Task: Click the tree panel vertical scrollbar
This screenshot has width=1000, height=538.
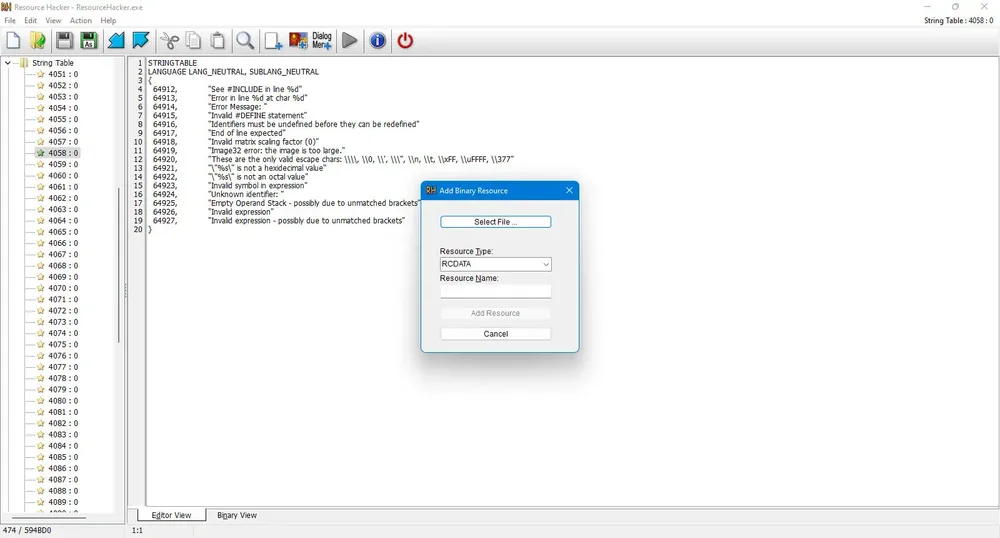Action: pos(119,265)
